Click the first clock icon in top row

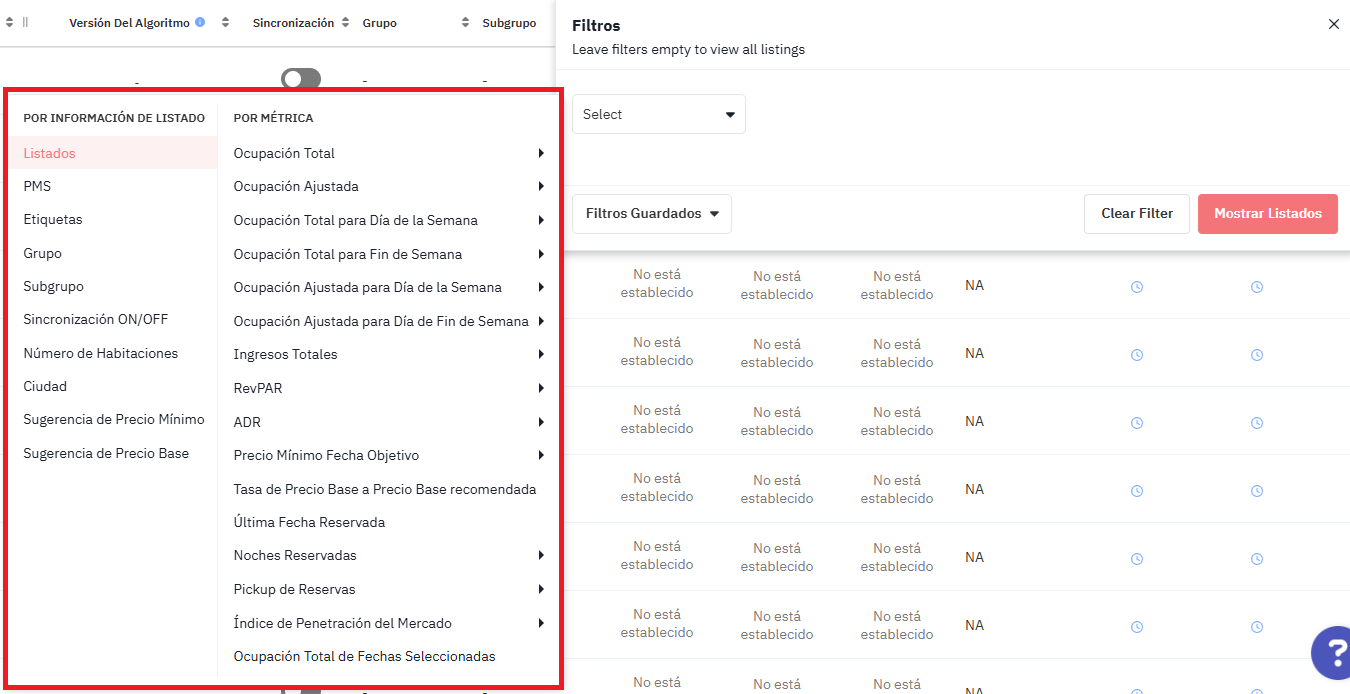click(1137, 287)
